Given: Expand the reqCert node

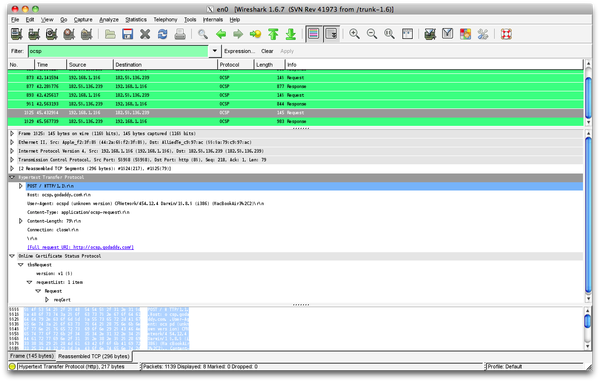Looking at the screenshot, I should 47,300.
